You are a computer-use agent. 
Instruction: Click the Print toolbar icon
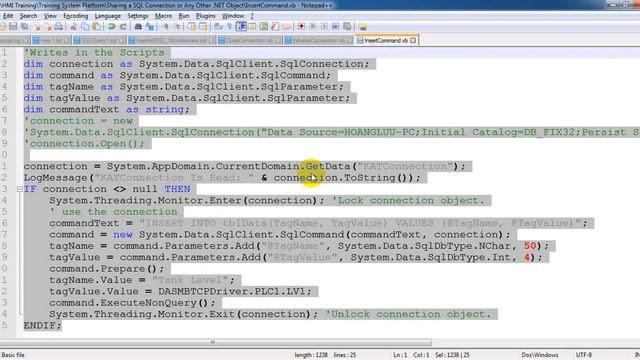point(59,27)
